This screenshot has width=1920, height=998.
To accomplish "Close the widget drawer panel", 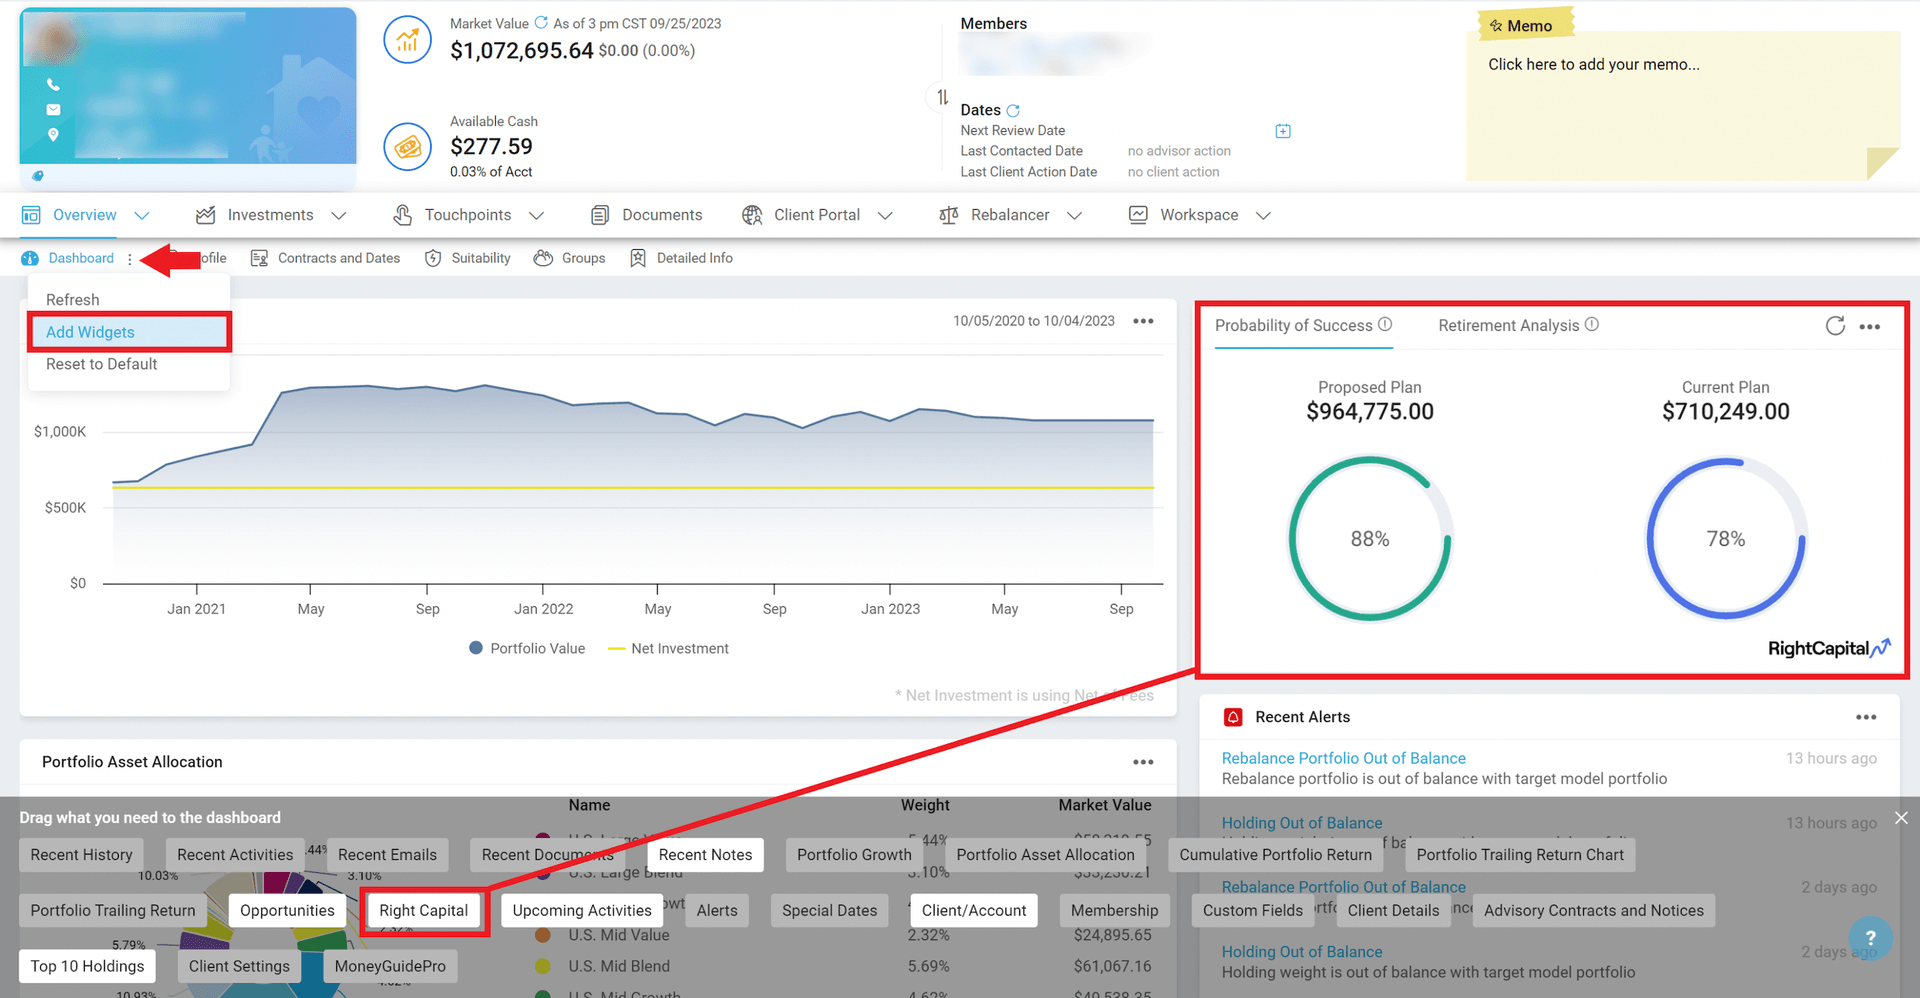I will tap(1901, 818).
